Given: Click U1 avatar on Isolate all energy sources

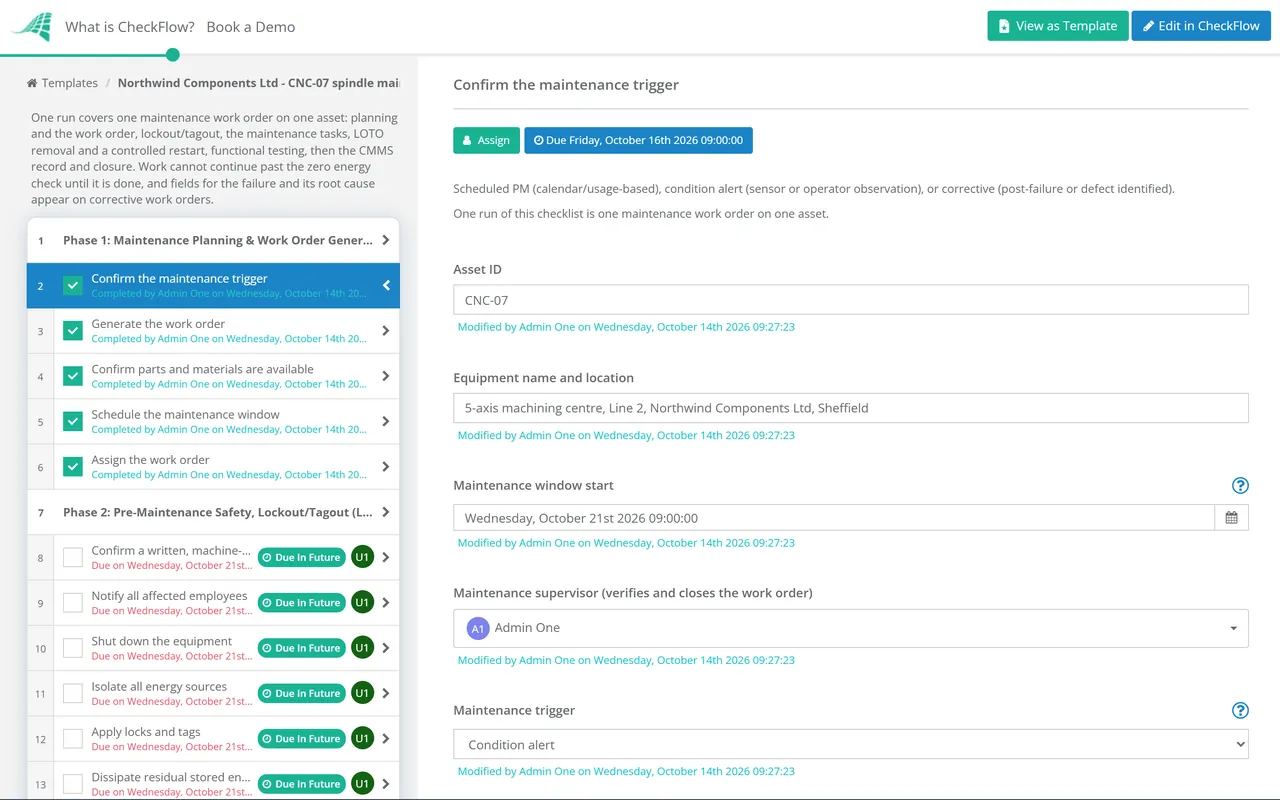Looking at the screenshot, I should coord(362,693).
